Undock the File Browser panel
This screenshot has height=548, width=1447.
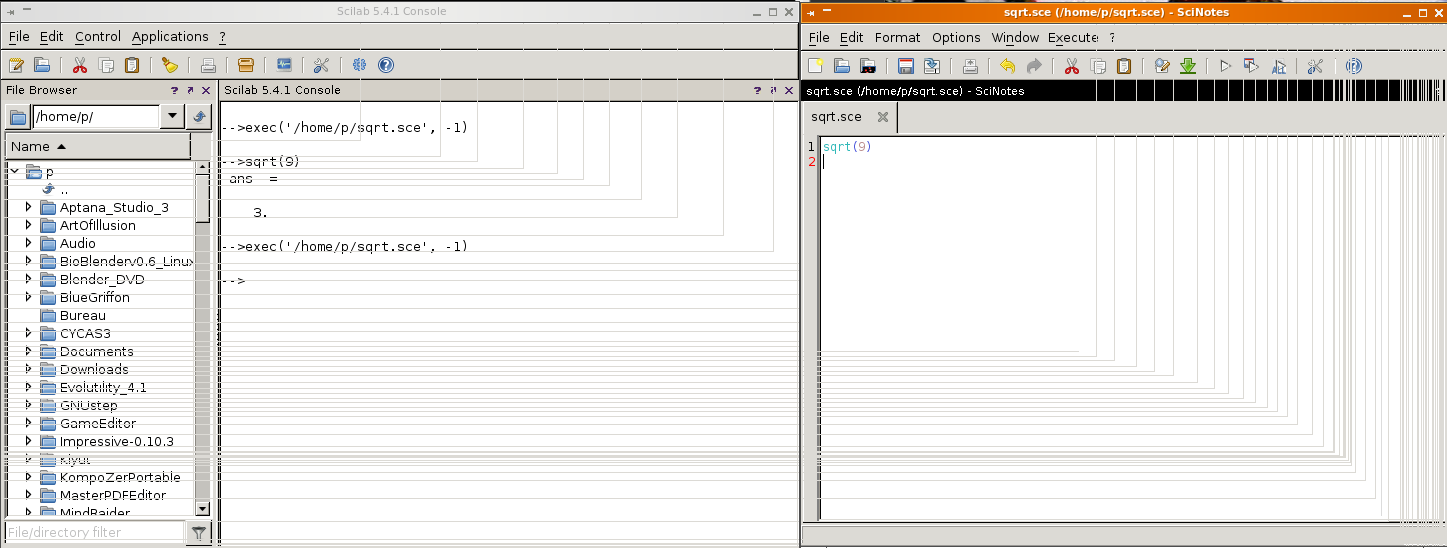click(190, 90)
